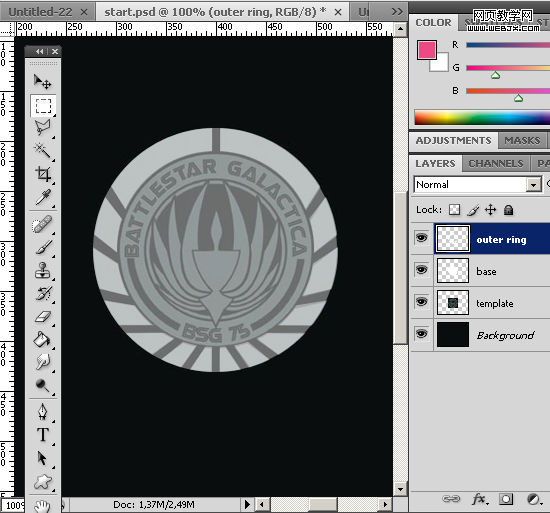Select the base layer thumbnail

pos(452,270)
